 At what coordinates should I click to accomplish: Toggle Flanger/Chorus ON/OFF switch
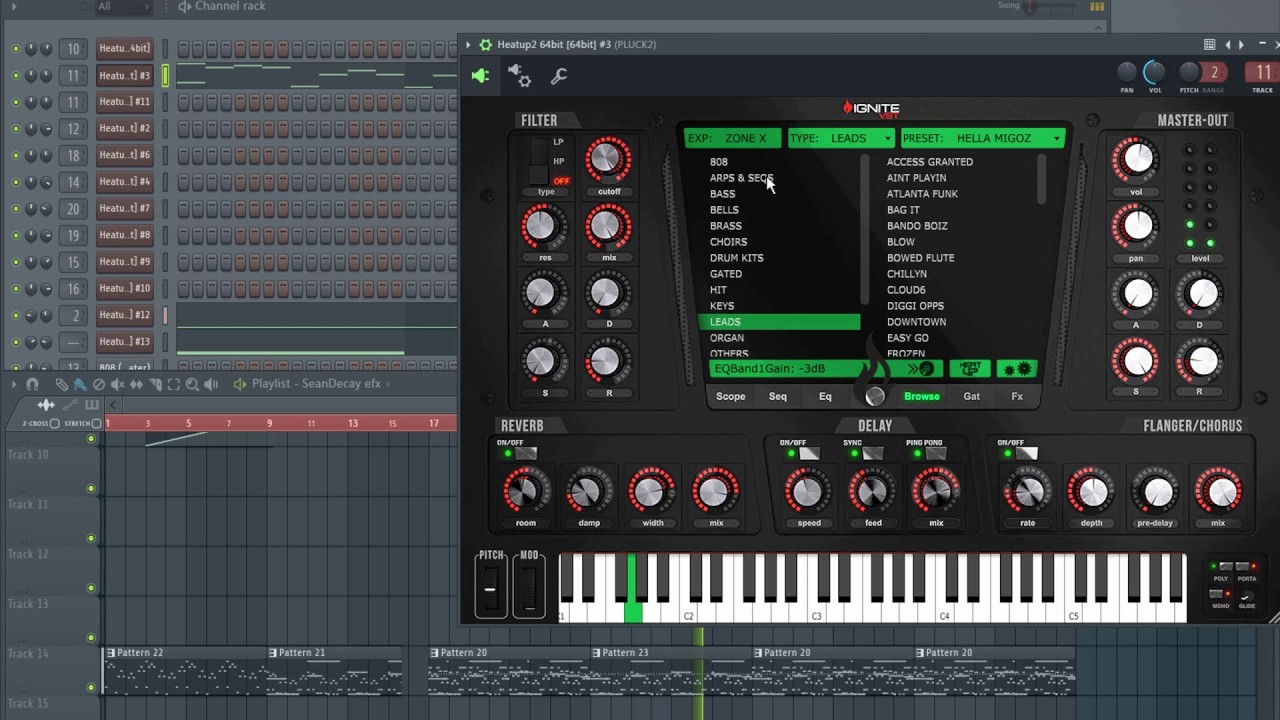(1026, 454)
